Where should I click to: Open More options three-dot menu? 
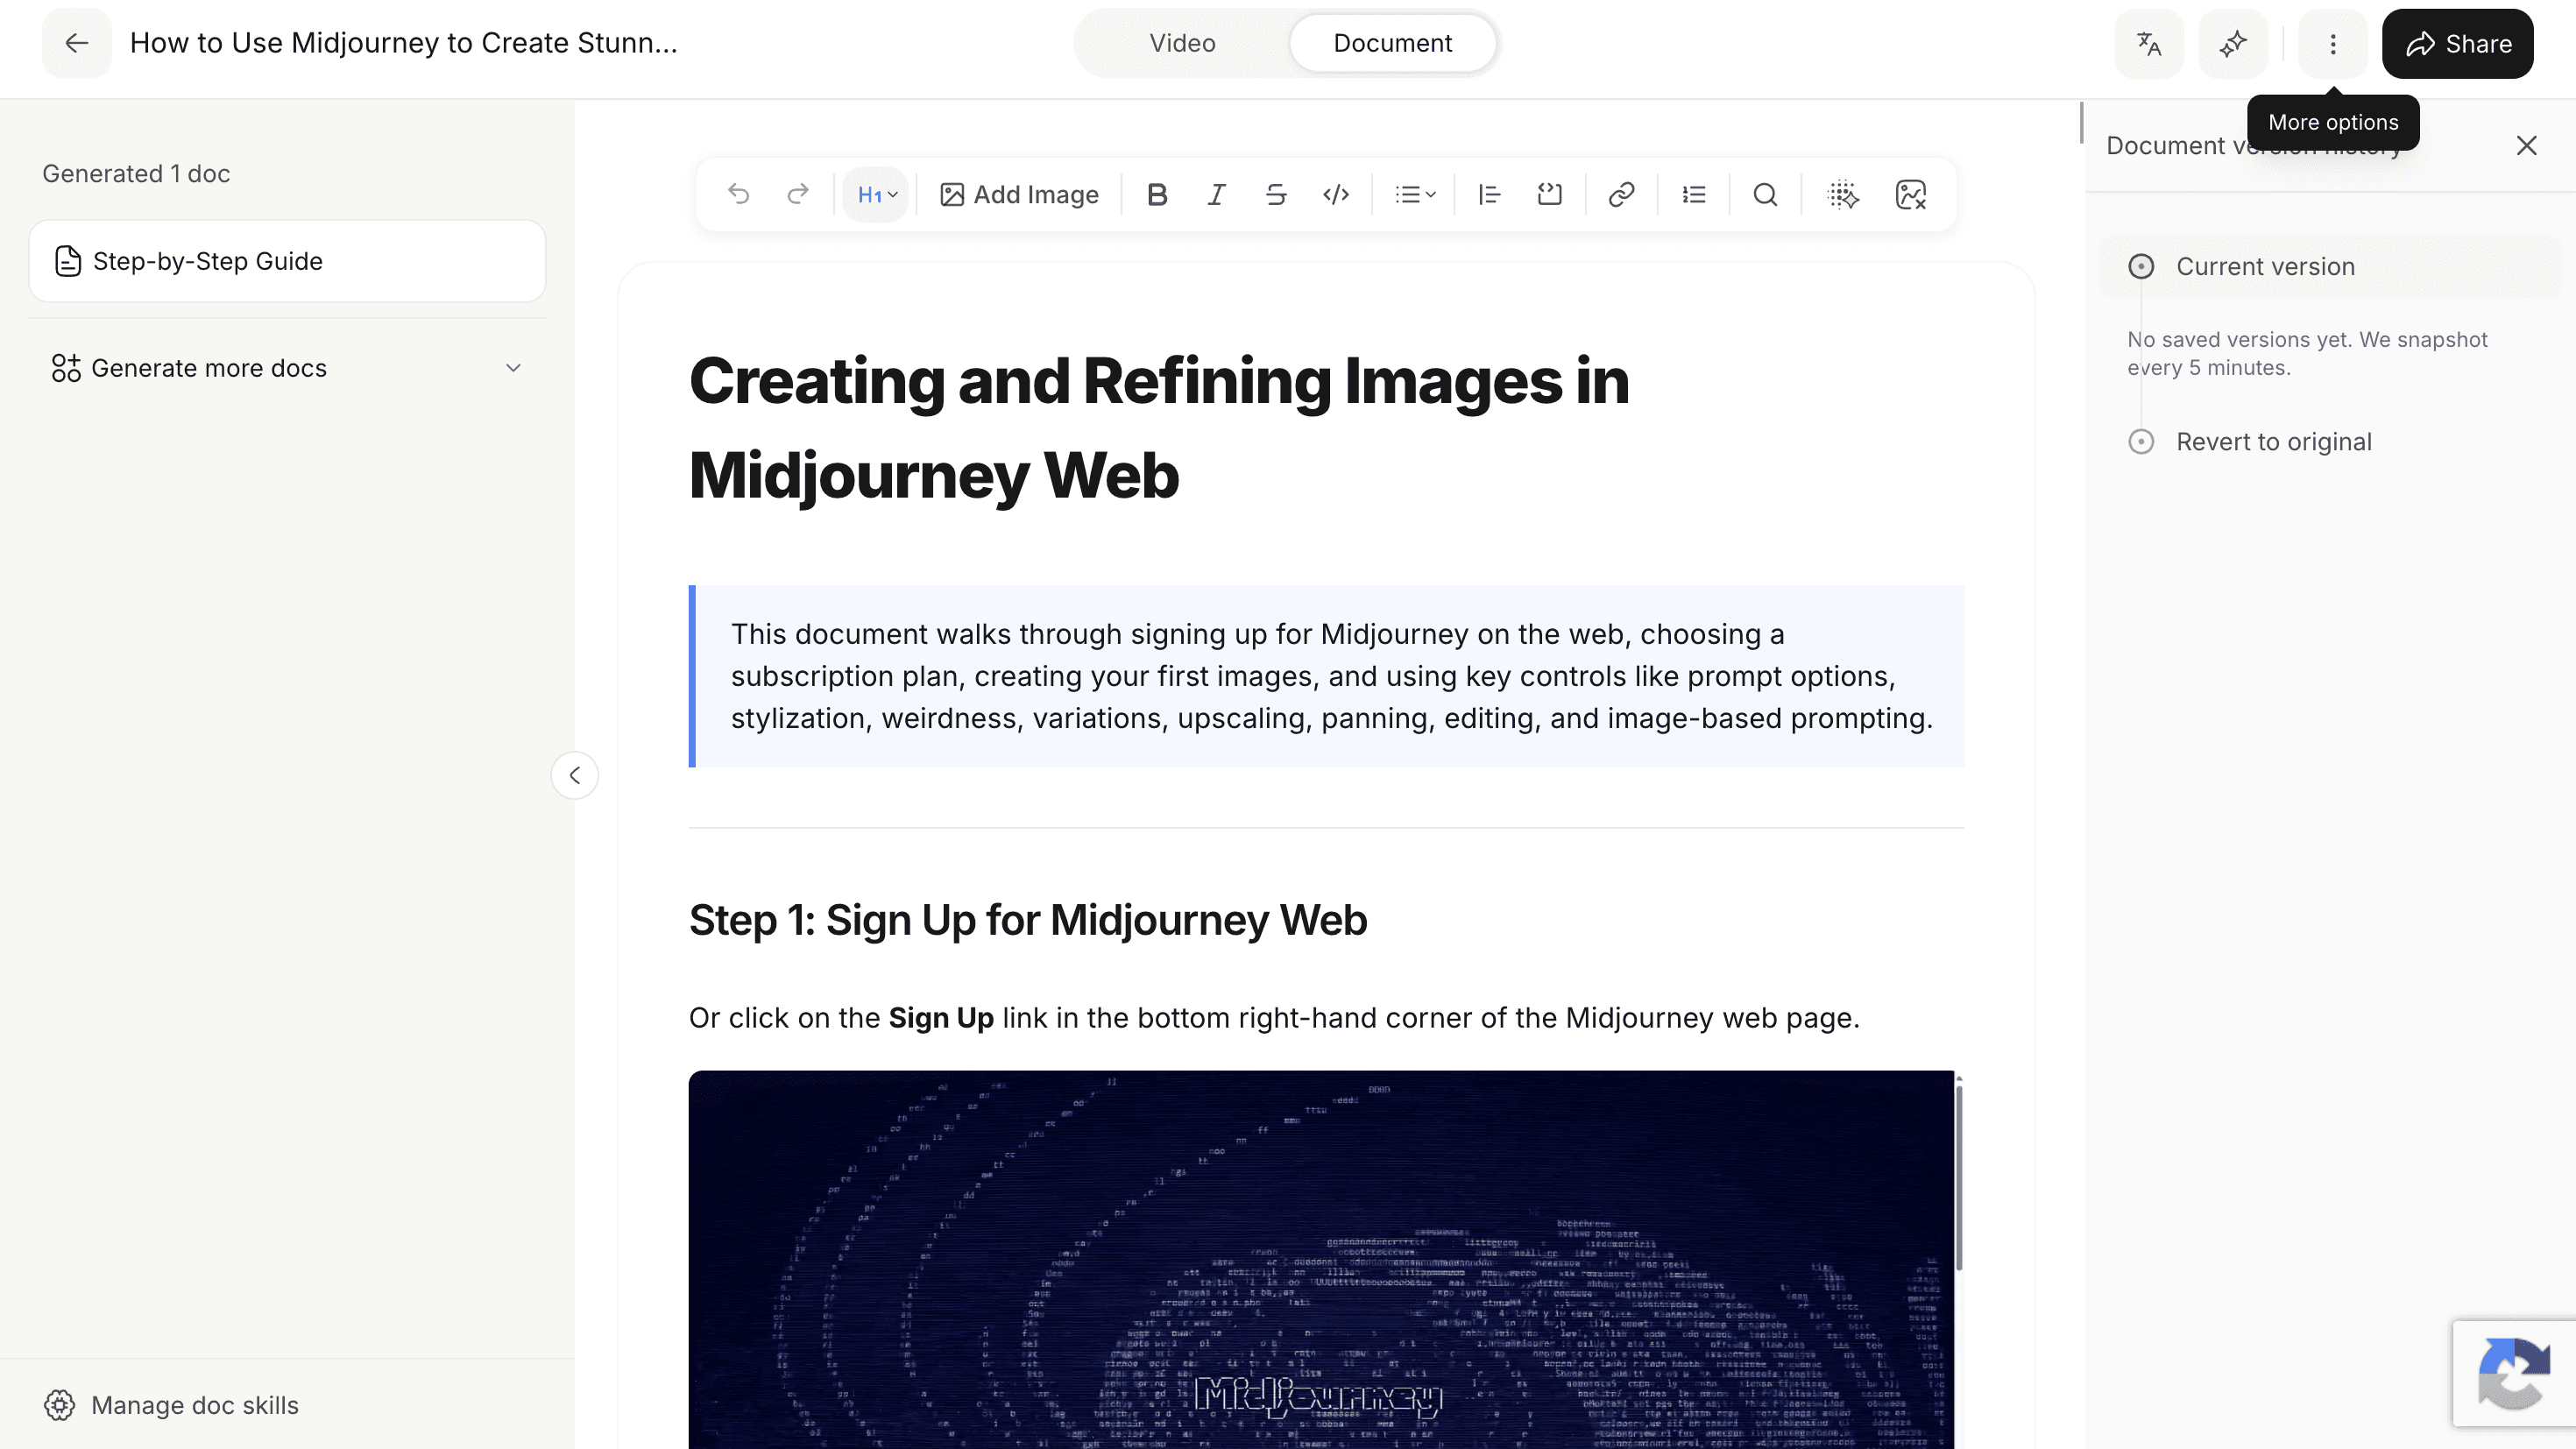[x=2332, y=44]
